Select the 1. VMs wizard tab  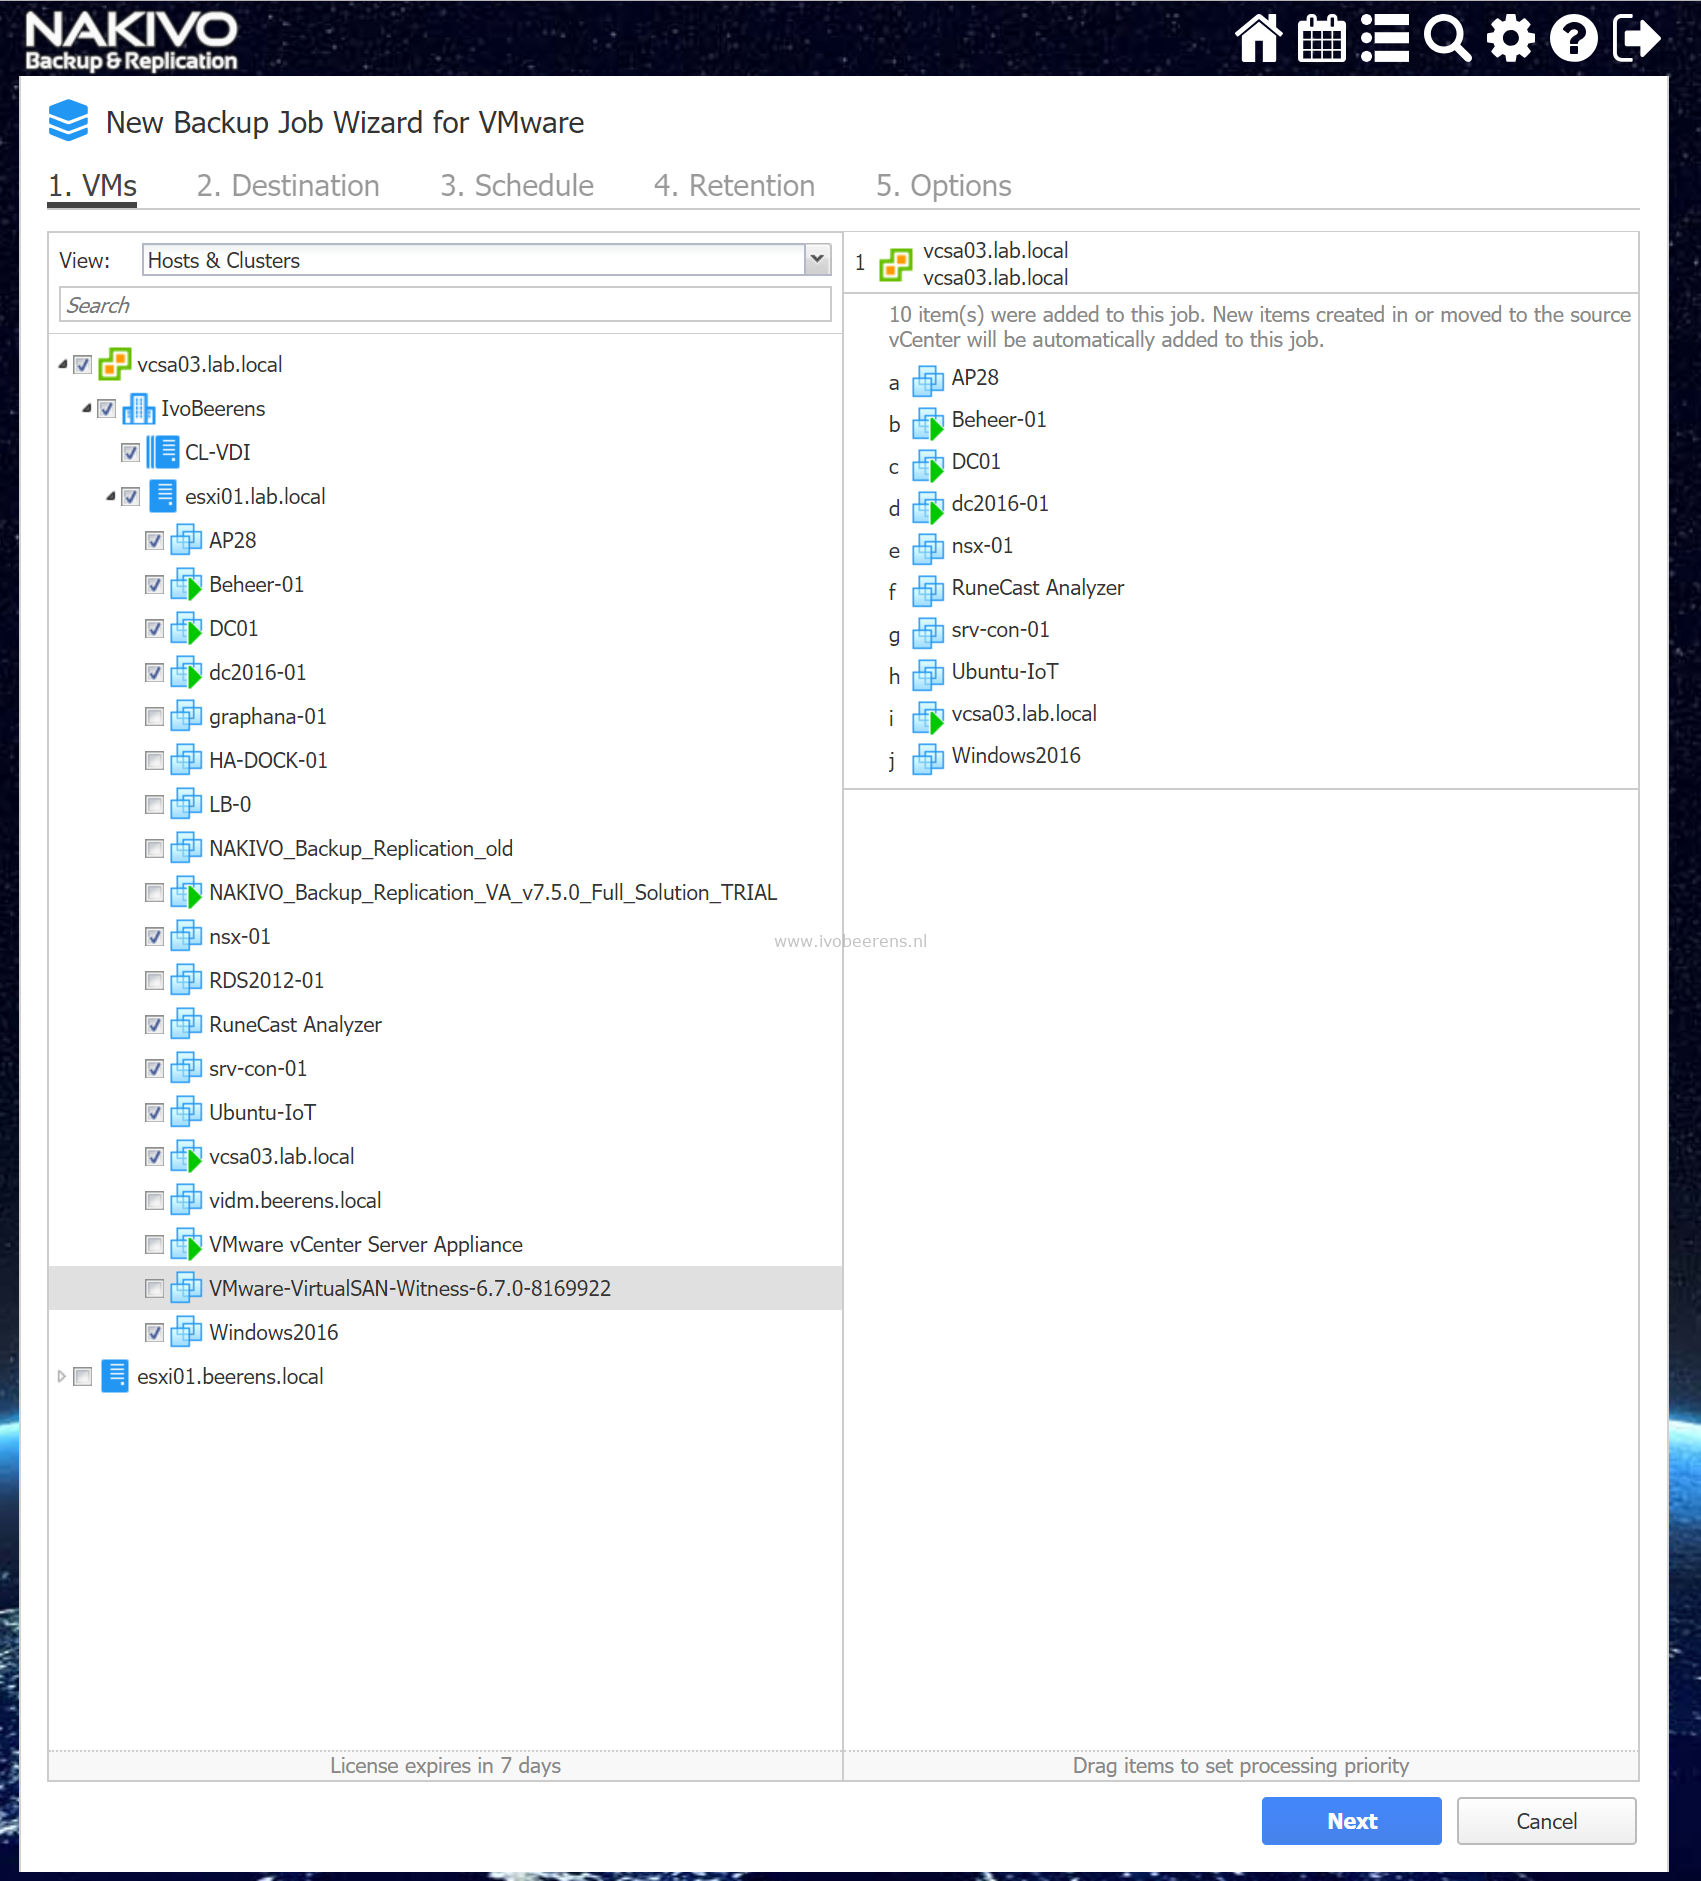pos(92,186)
